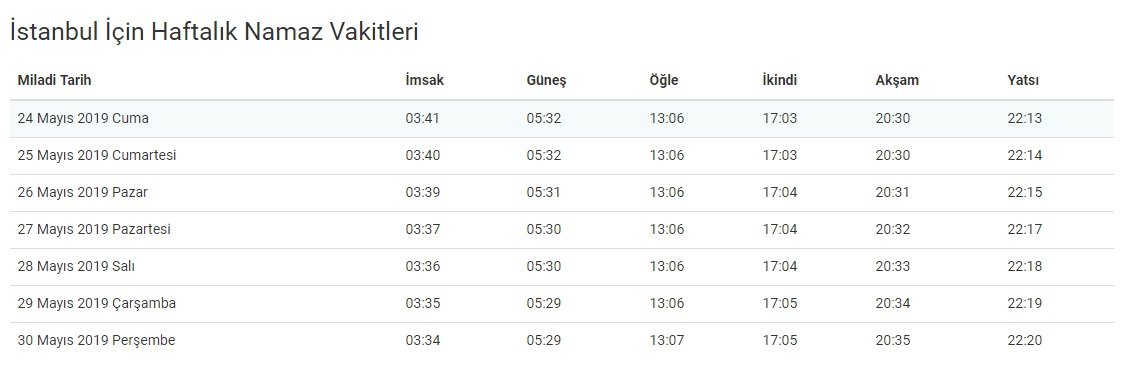The height and width of the screenshot is (374, 1122).
Task: Select the 28 Mayıs 2019 Salı row
Action: [562, 267]
